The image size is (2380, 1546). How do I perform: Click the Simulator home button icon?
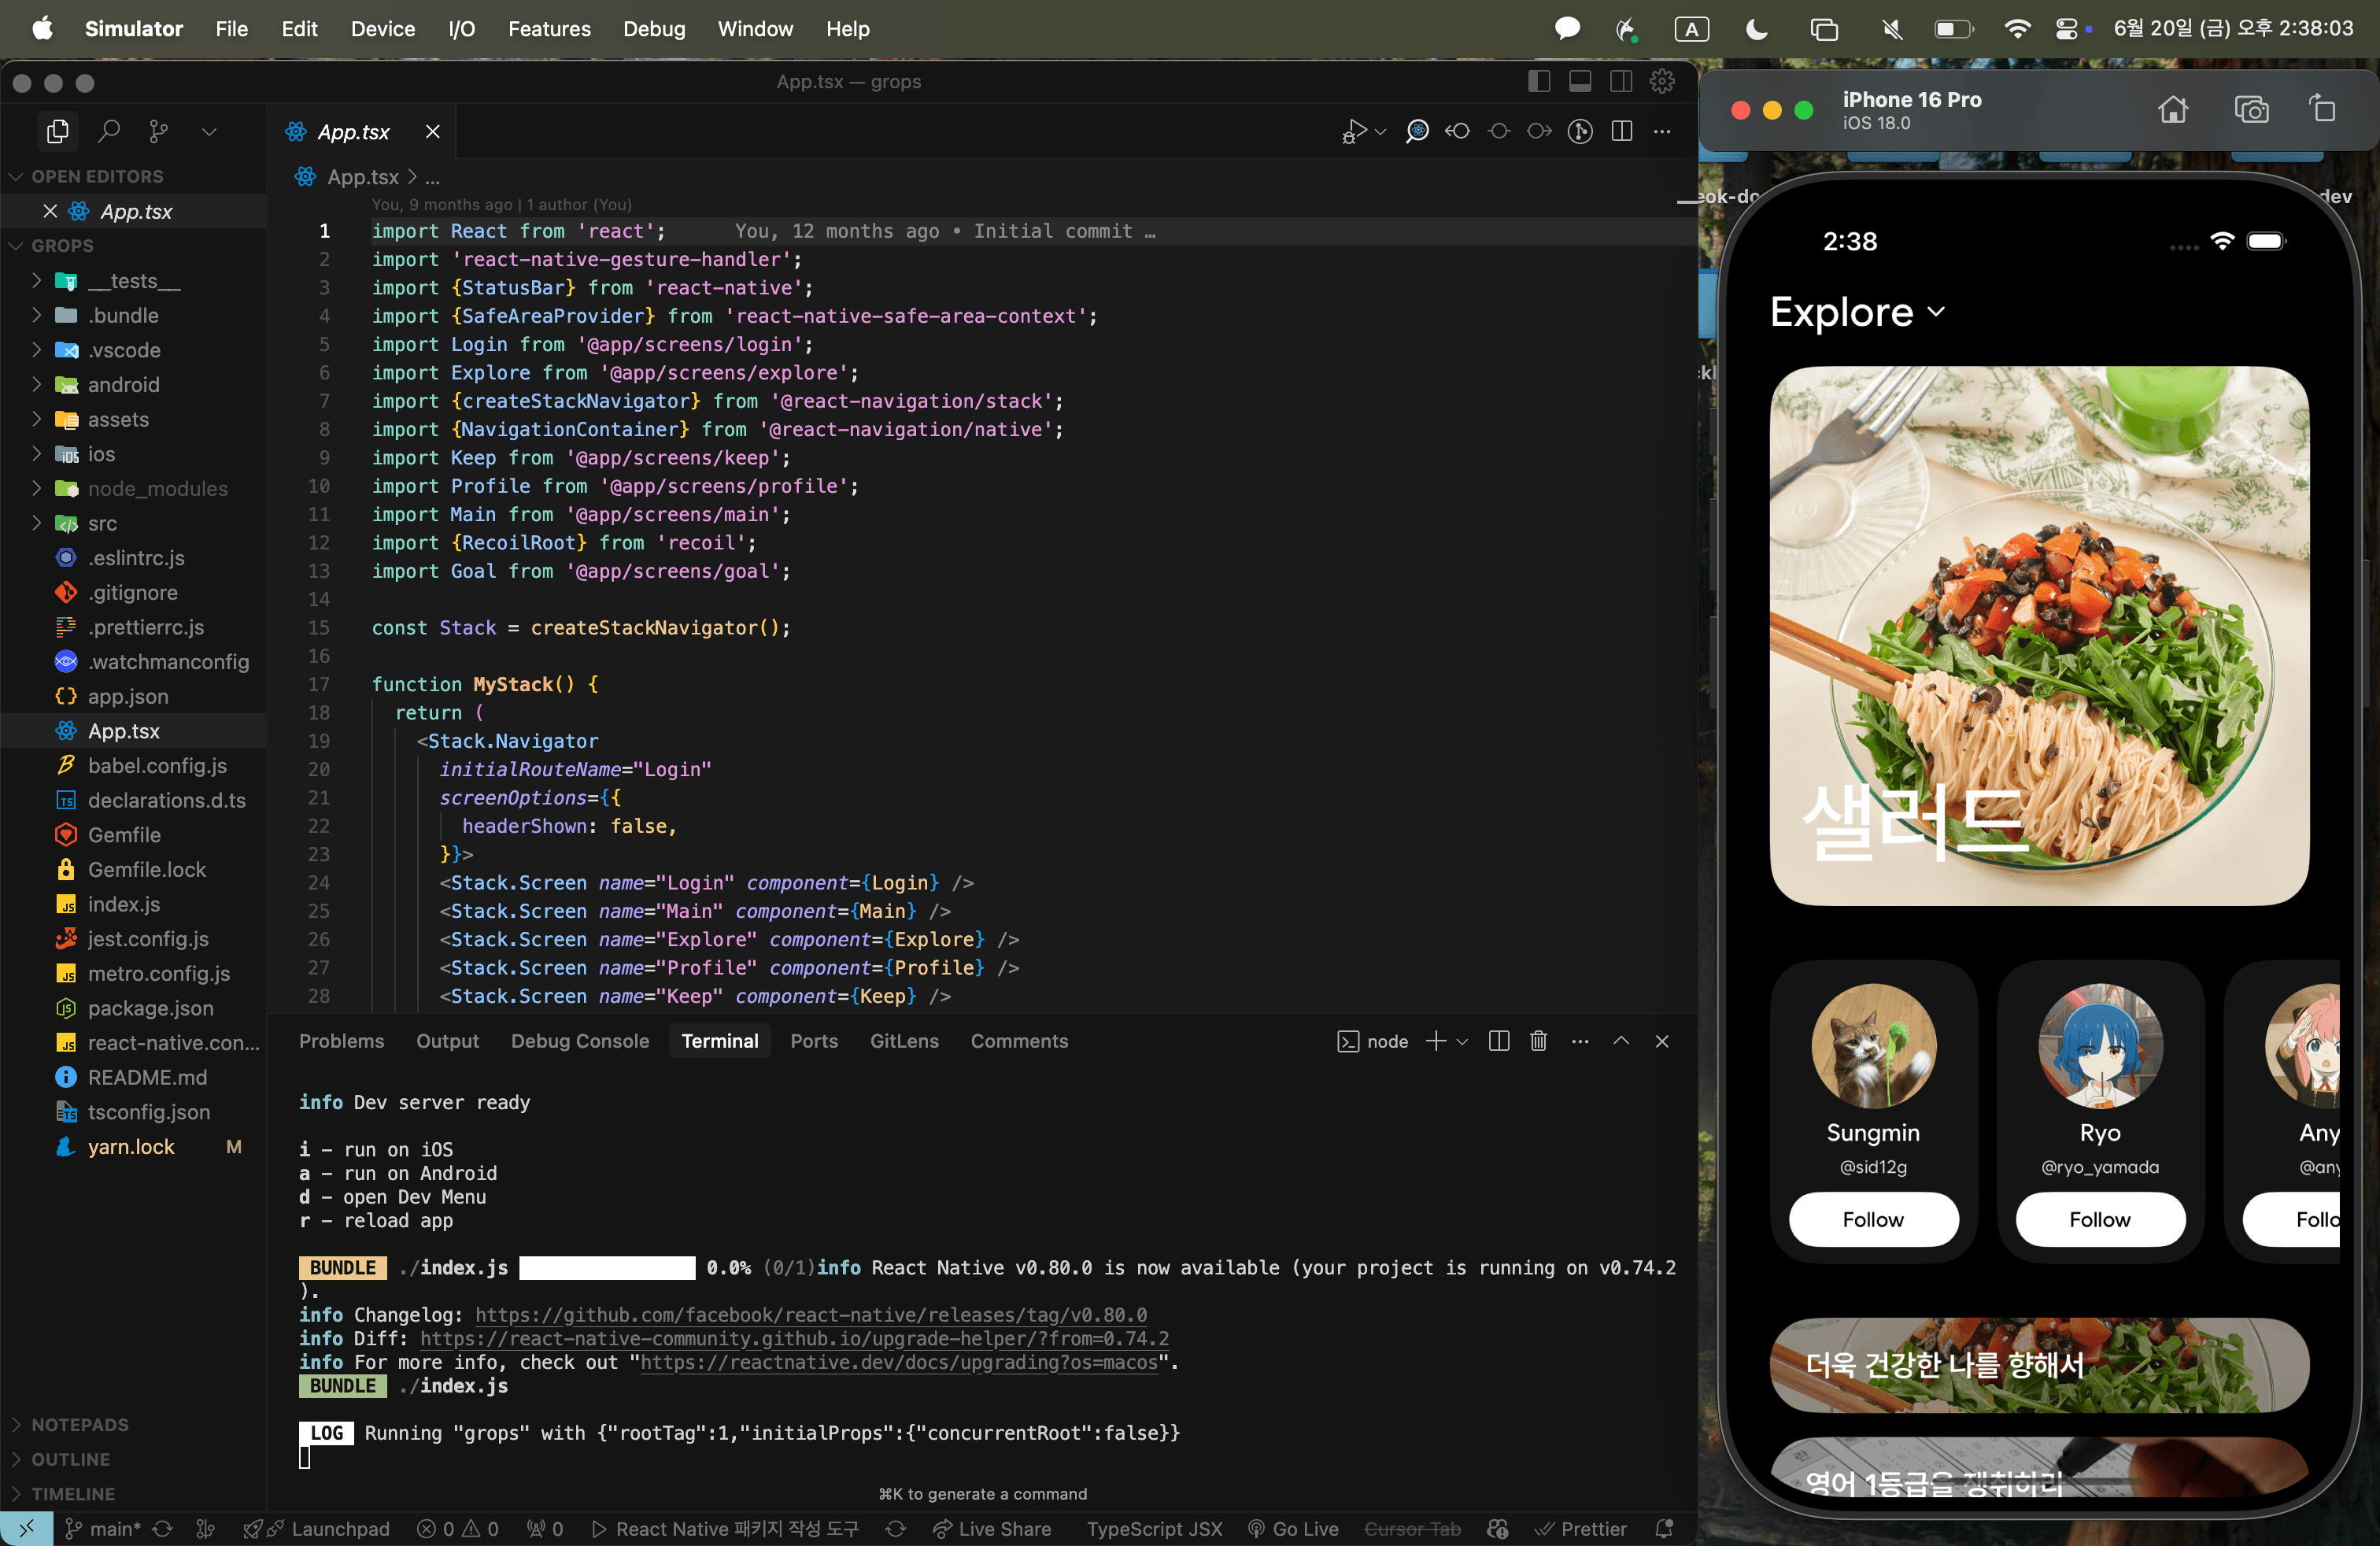2172,109
